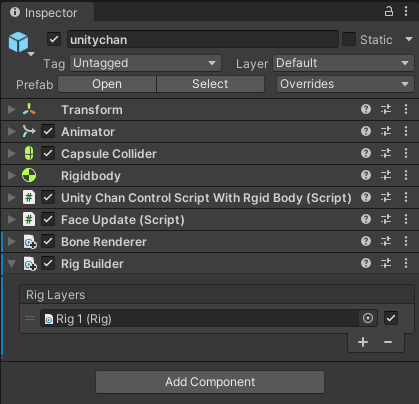Image resolution: width=419 pixels, height=404 pixels.
Task: Click the prefab Open button
Action: (x=107, y=84)
